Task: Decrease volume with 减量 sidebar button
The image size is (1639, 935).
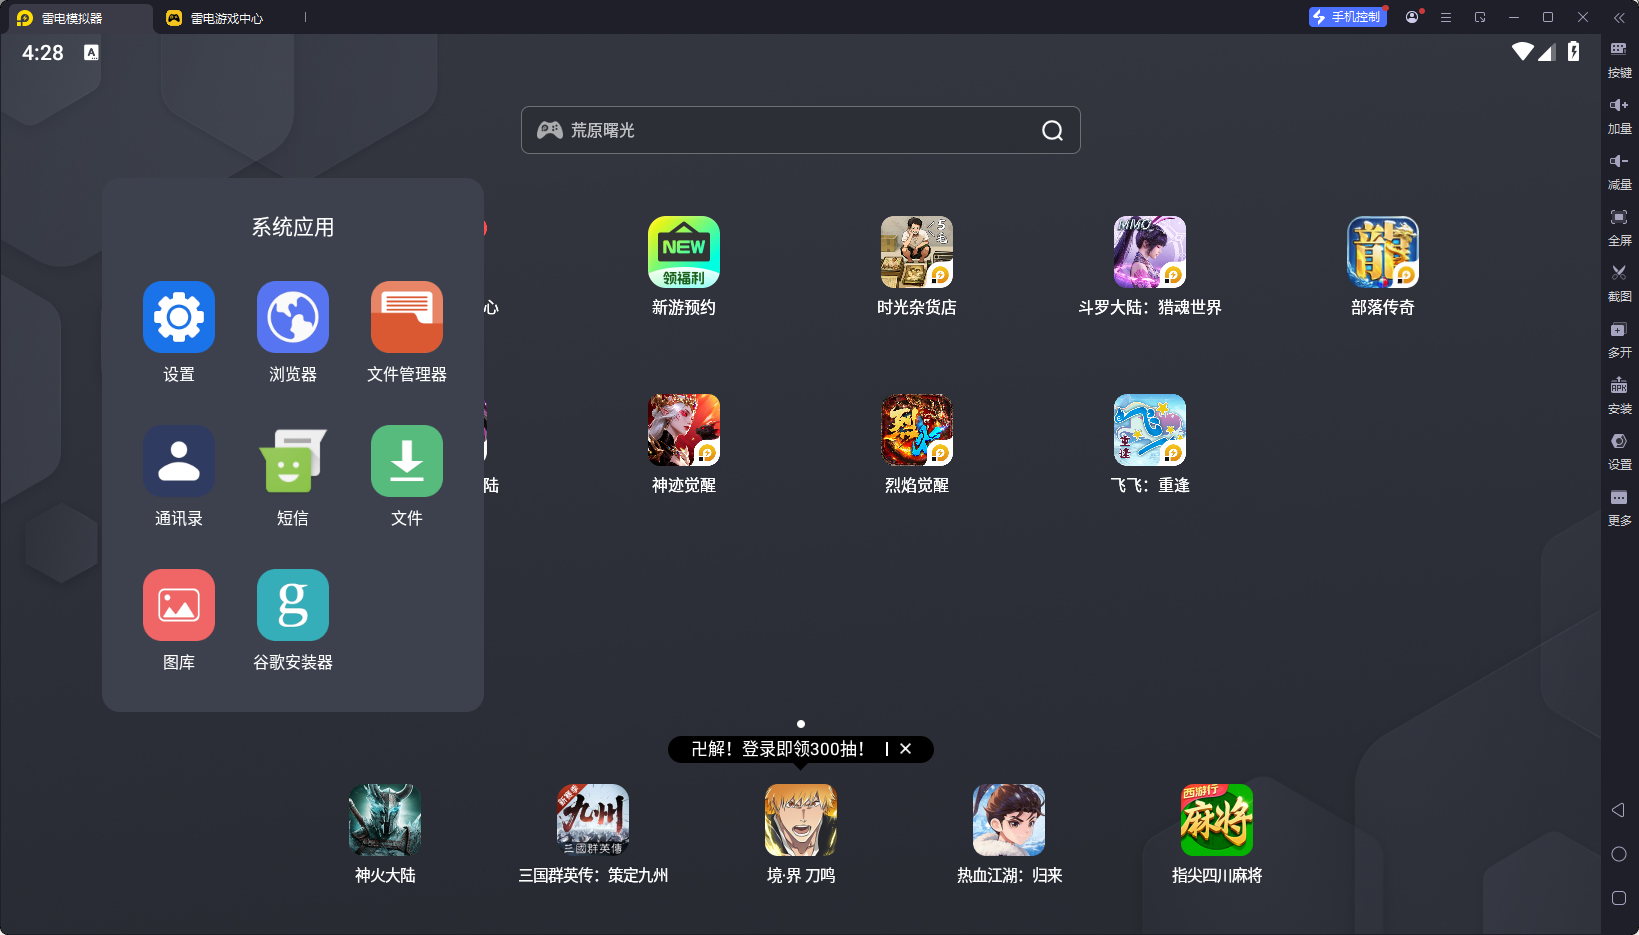Action: [x=1619, y=167]
